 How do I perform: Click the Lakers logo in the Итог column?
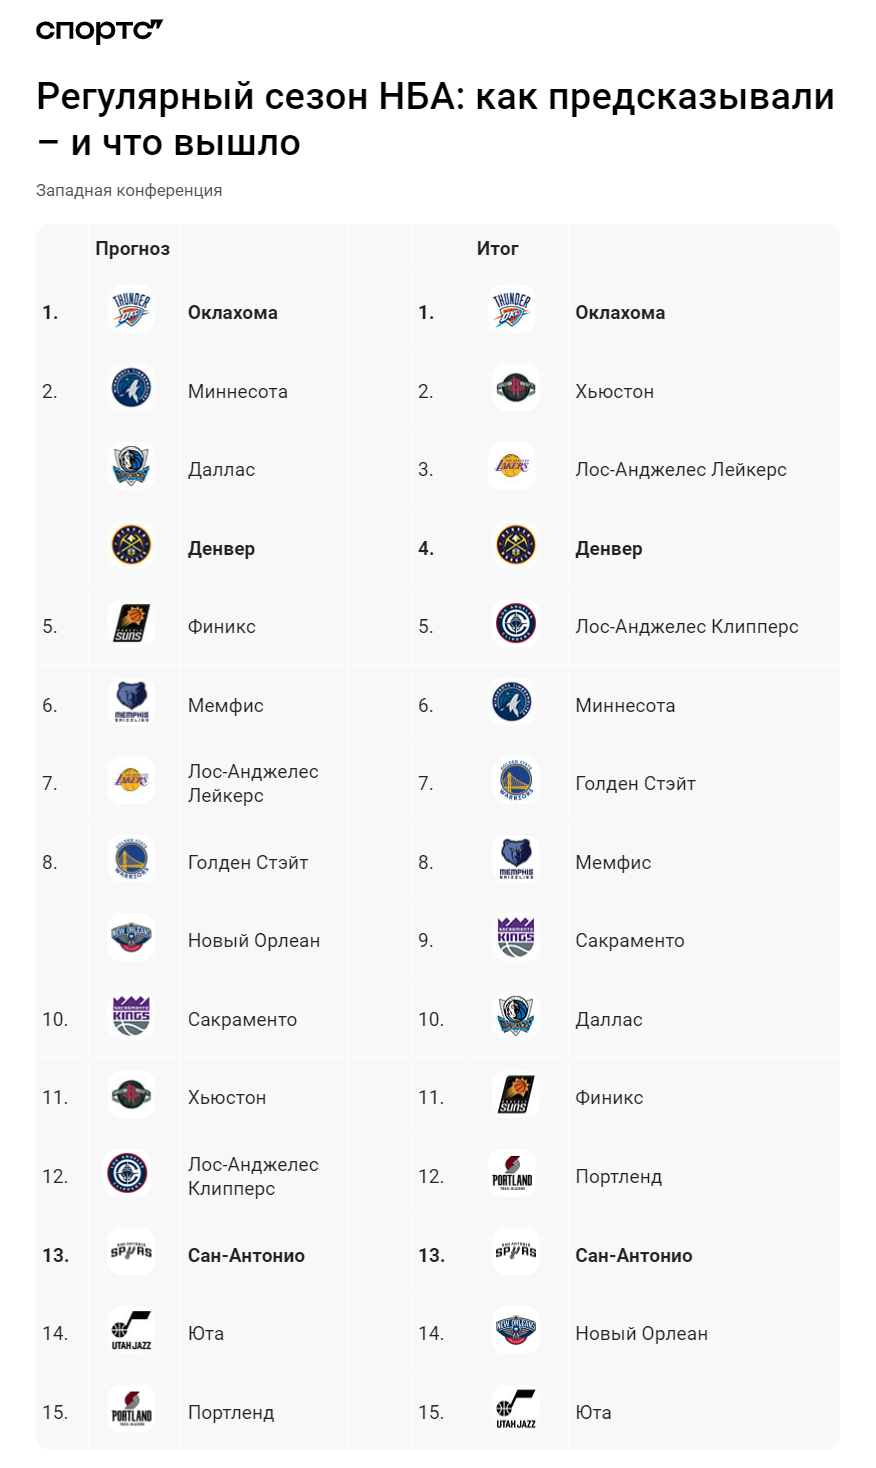[x=513, y=468]
